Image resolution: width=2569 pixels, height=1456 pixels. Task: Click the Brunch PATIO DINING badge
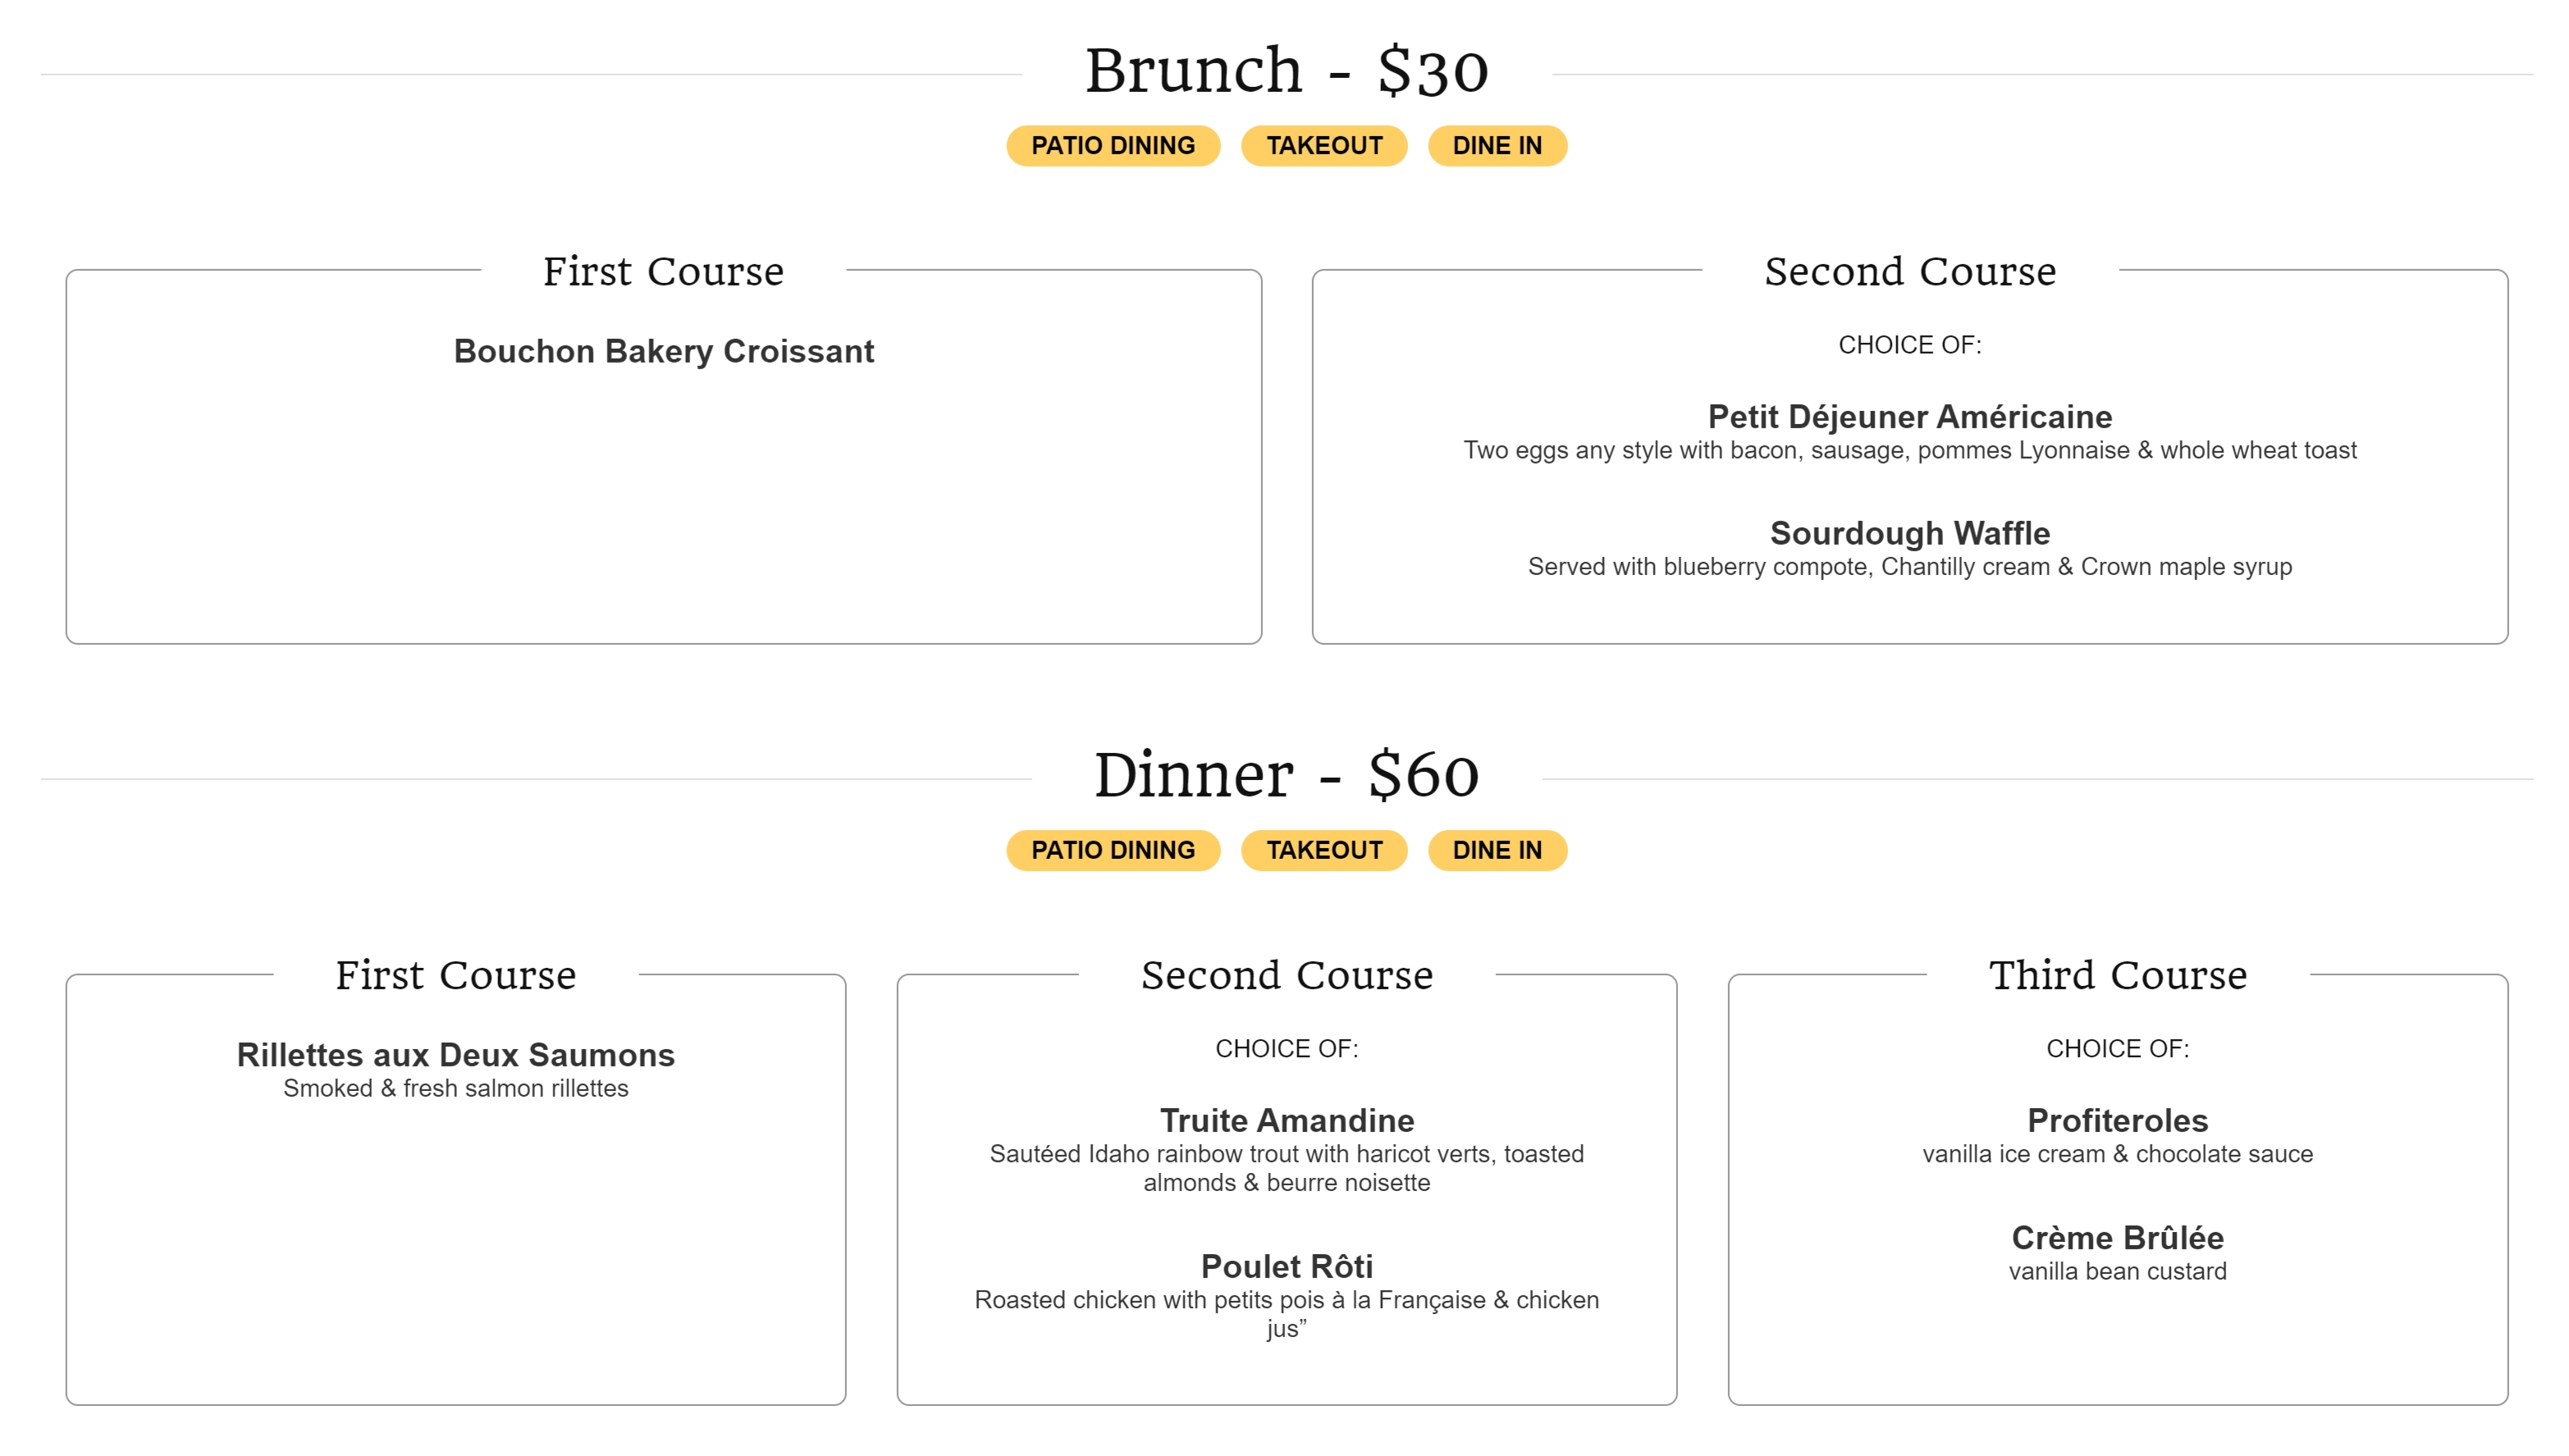[x=1112, y=146]
